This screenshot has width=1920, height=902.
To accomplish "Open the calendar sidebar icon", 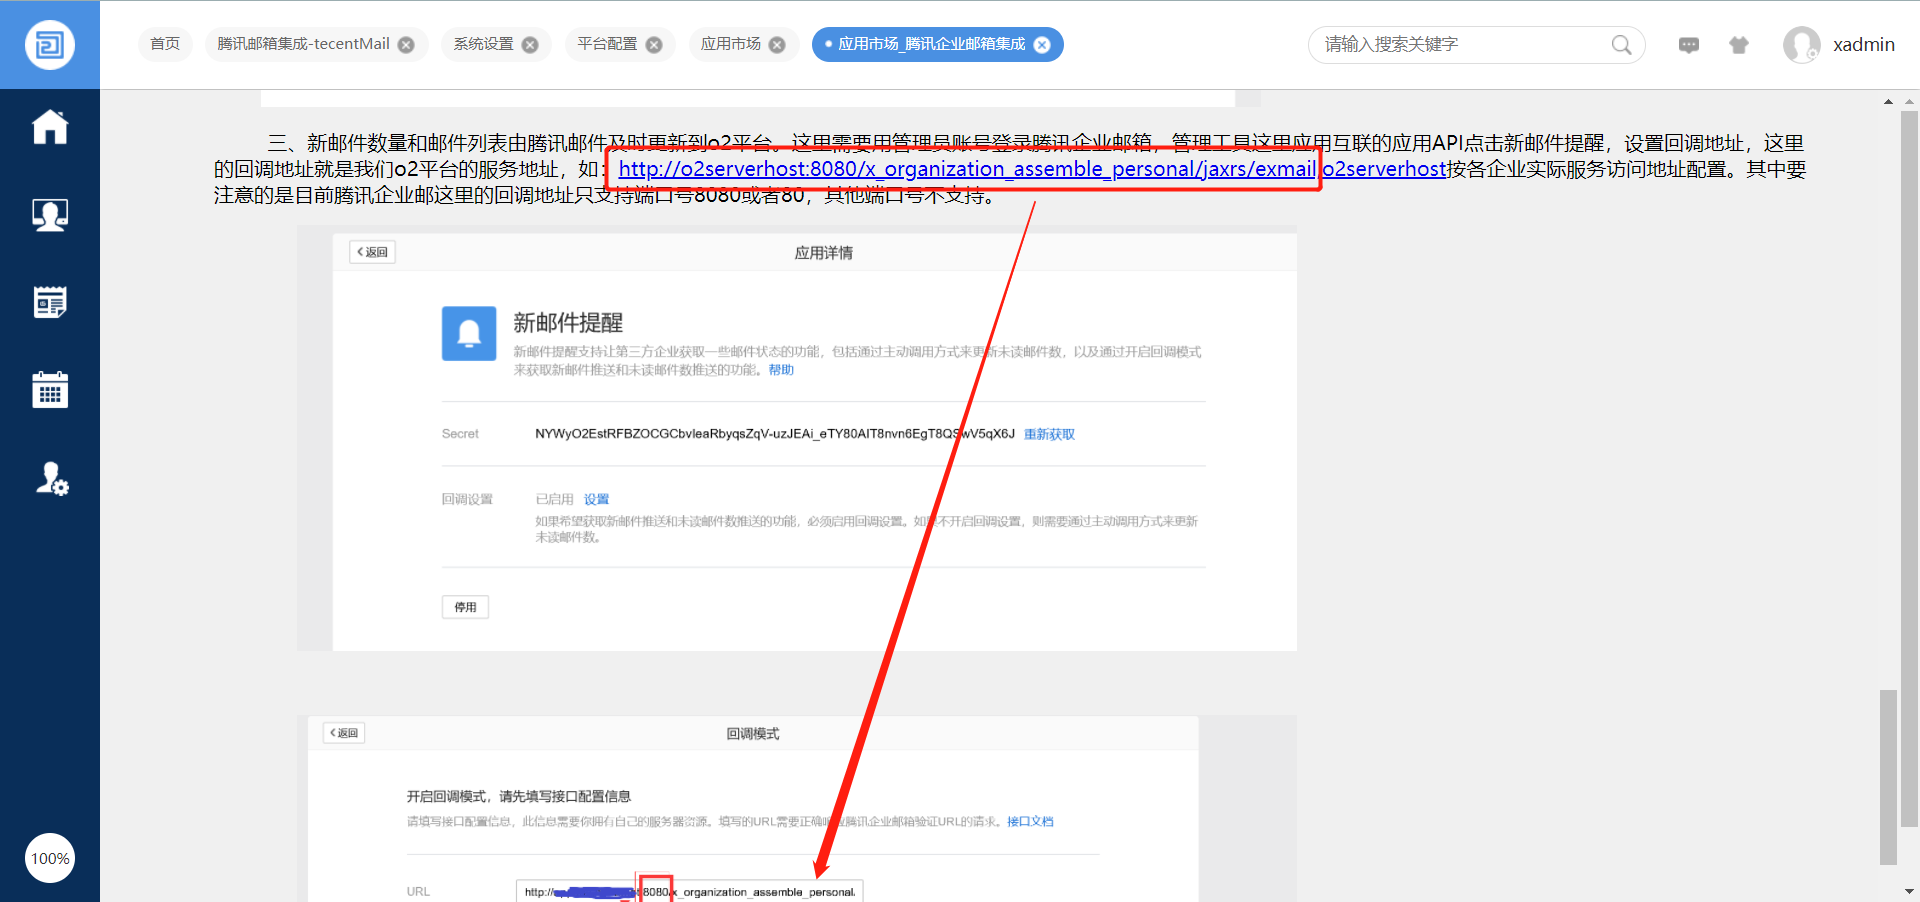I will (50, 389).
